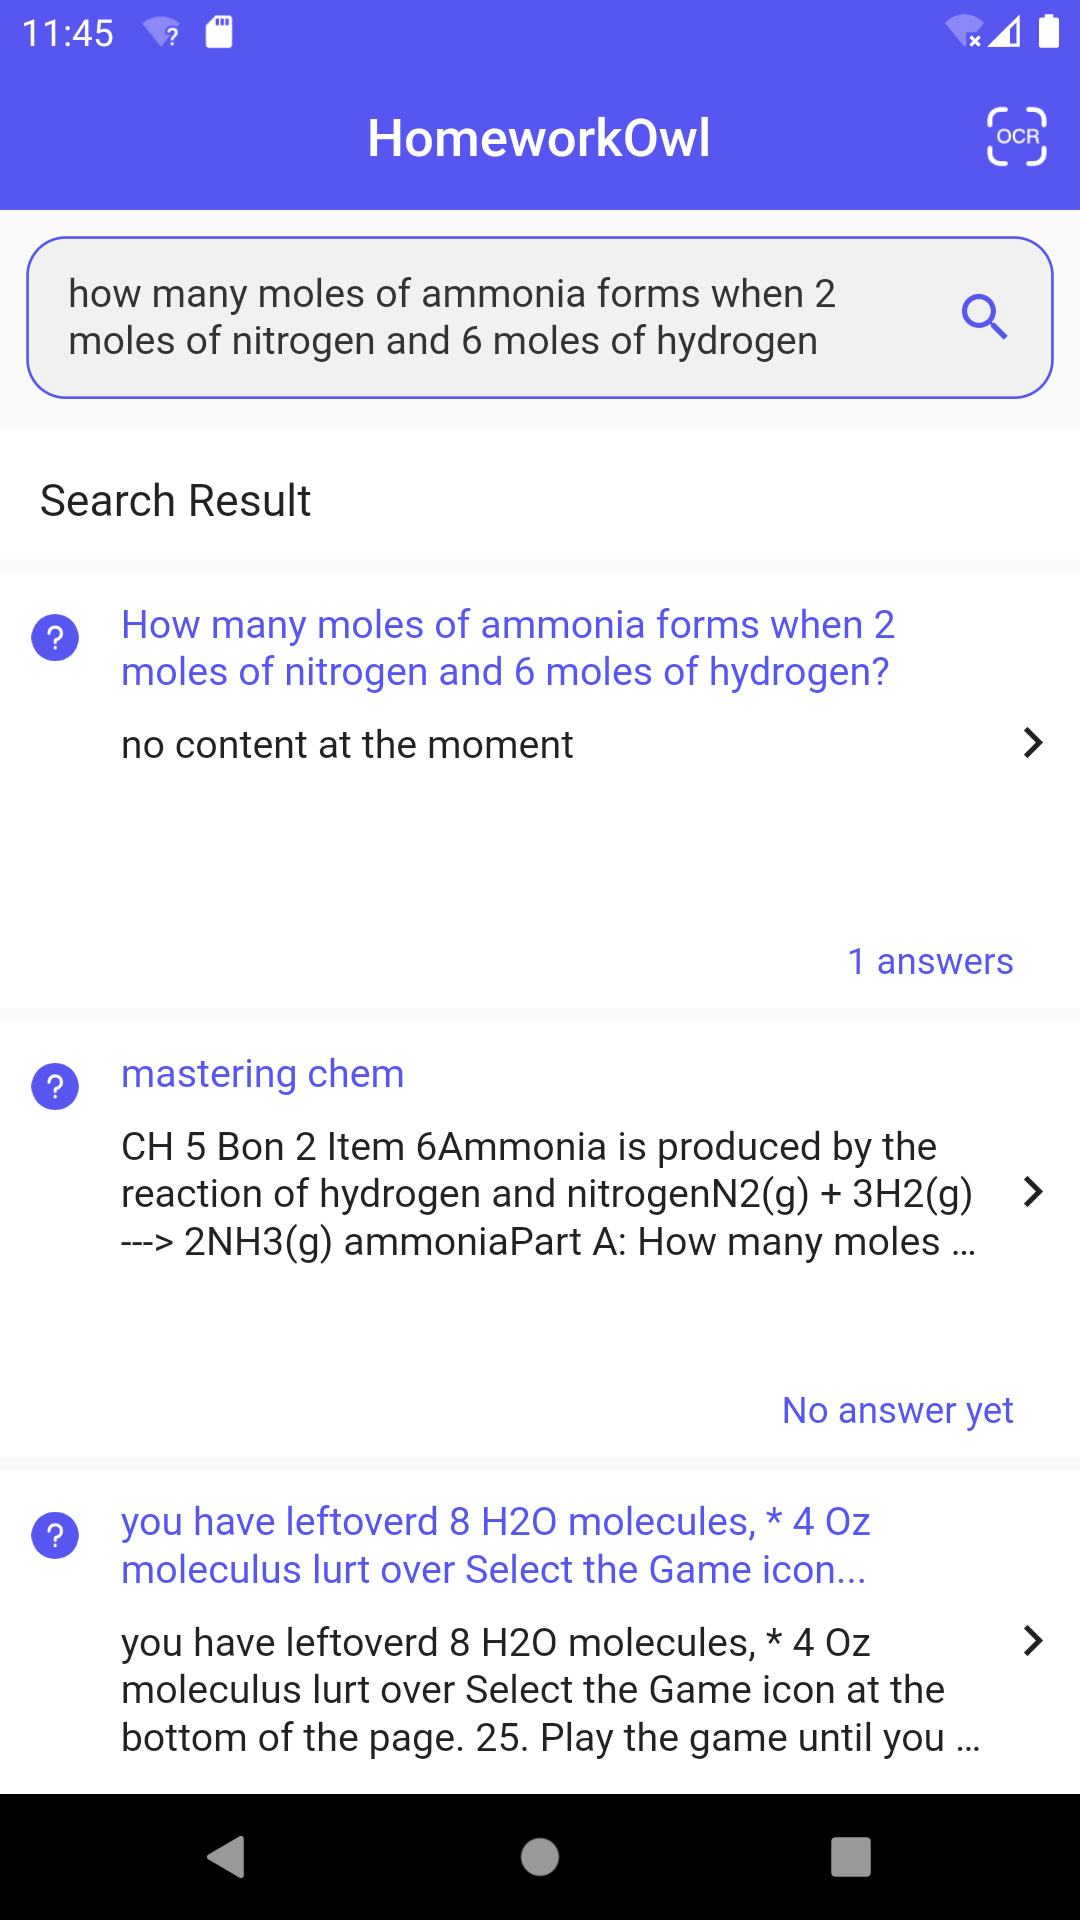Open the OCR scan tool
Screen dimensions: 1080x1920
pyautogui.click(x=1016, y=137)
